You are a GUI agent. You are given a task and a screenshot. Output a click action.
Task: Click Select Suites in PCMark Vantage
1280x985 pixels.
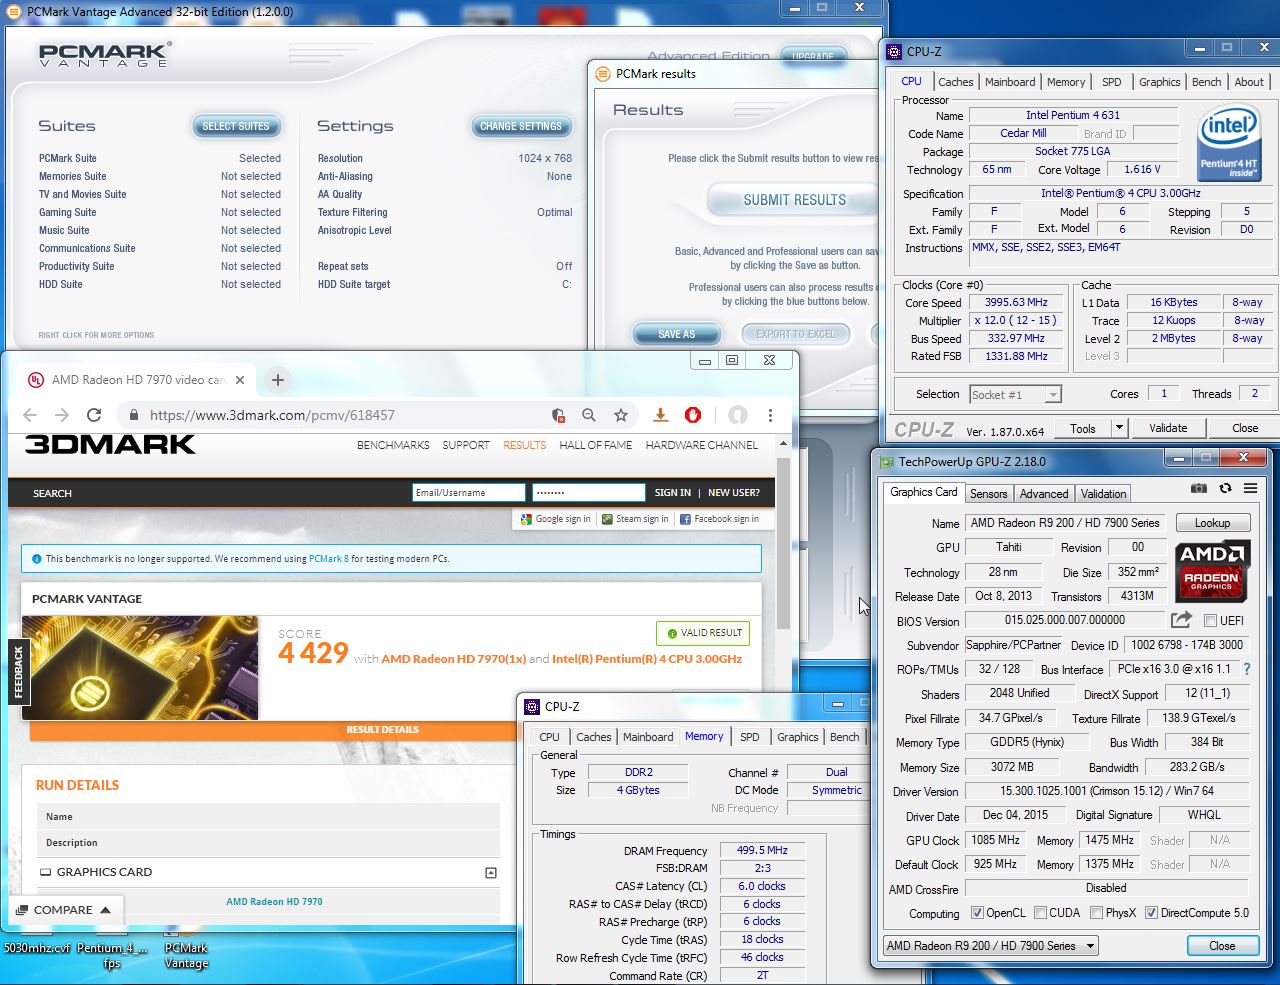pyautogui.click(x=235, y=126)
